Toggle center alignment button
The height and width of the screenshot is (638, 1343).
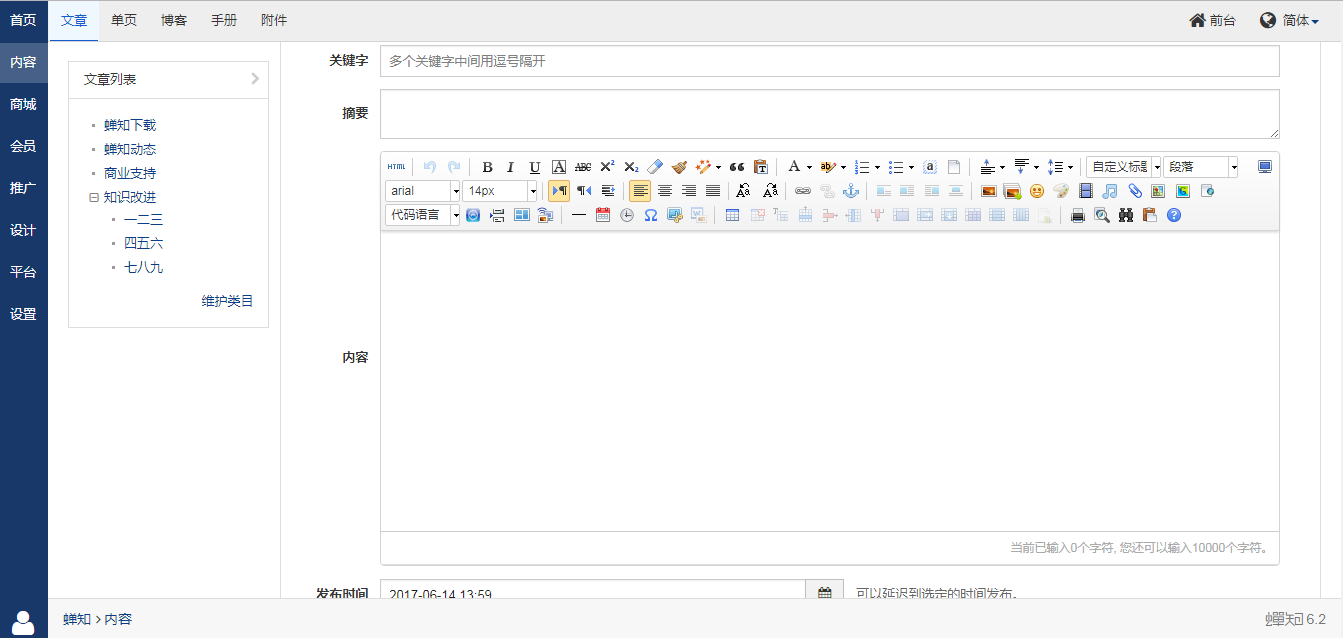(664, 191)
